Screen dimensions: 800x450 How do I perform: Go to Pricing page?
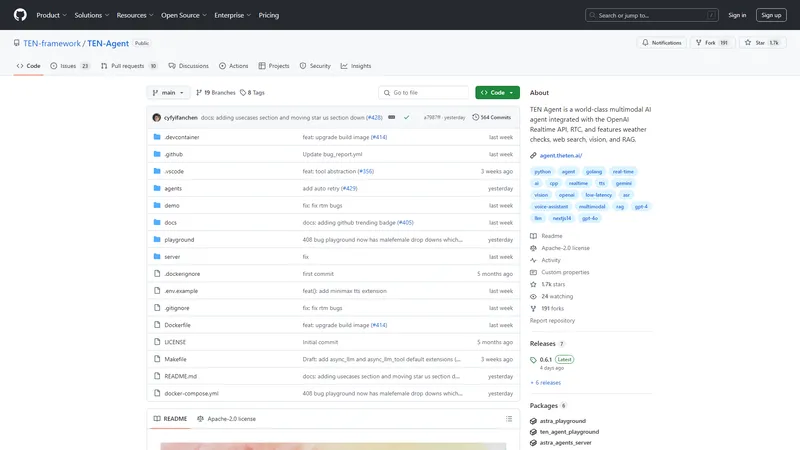pos(268,15)
